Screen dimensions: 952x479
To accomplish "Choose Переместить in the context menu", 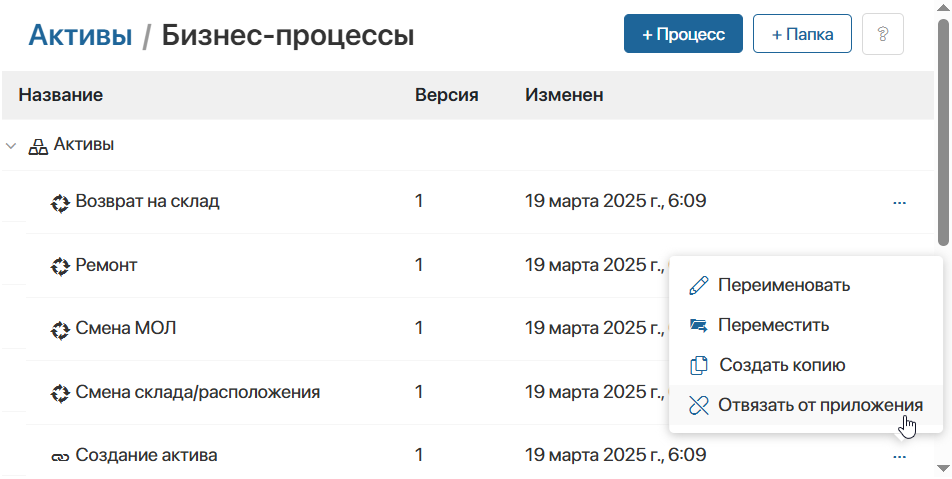I will tap(806, 325).
